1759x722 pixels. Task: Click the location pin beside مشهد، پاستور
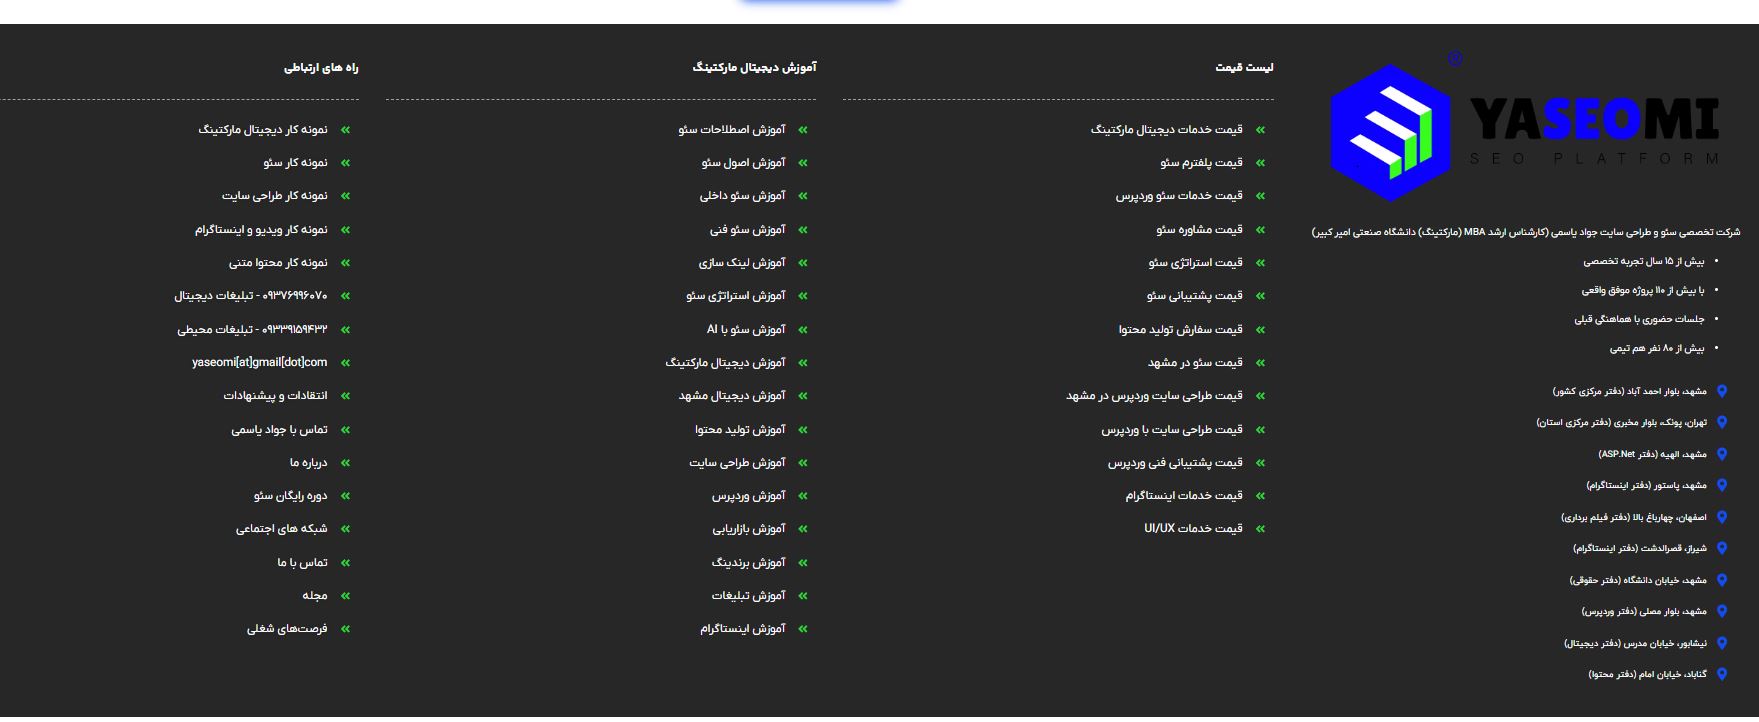click(1722, 486)
